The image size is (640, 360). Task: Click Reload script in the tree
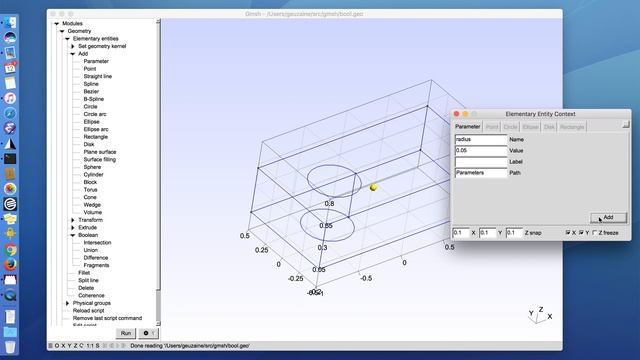point(89,311)
